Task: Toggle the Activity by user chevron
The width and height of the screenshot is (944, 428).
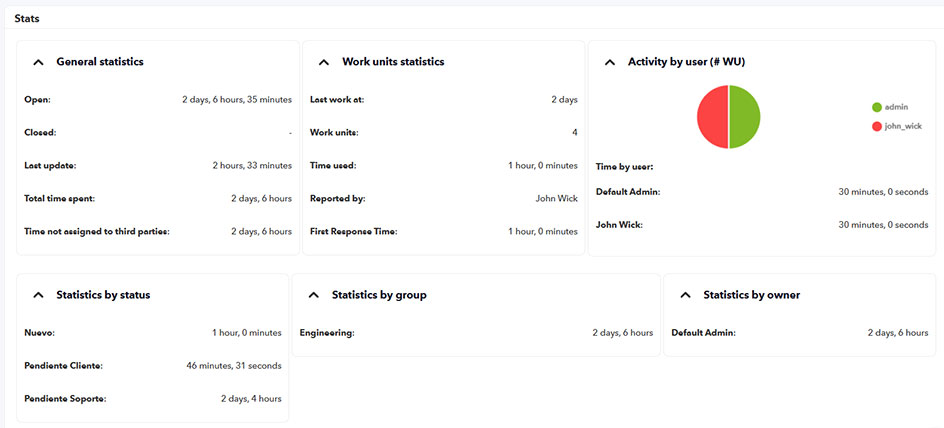Action: (x=610, y=62)
